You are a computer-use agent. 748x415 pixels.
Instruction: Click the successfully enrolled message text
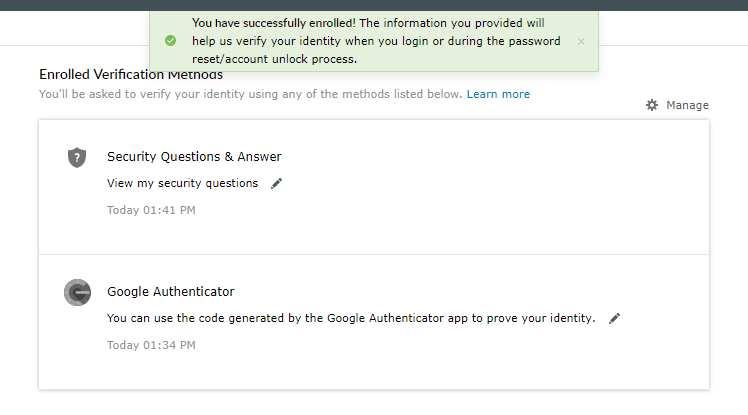pos(375,41)
